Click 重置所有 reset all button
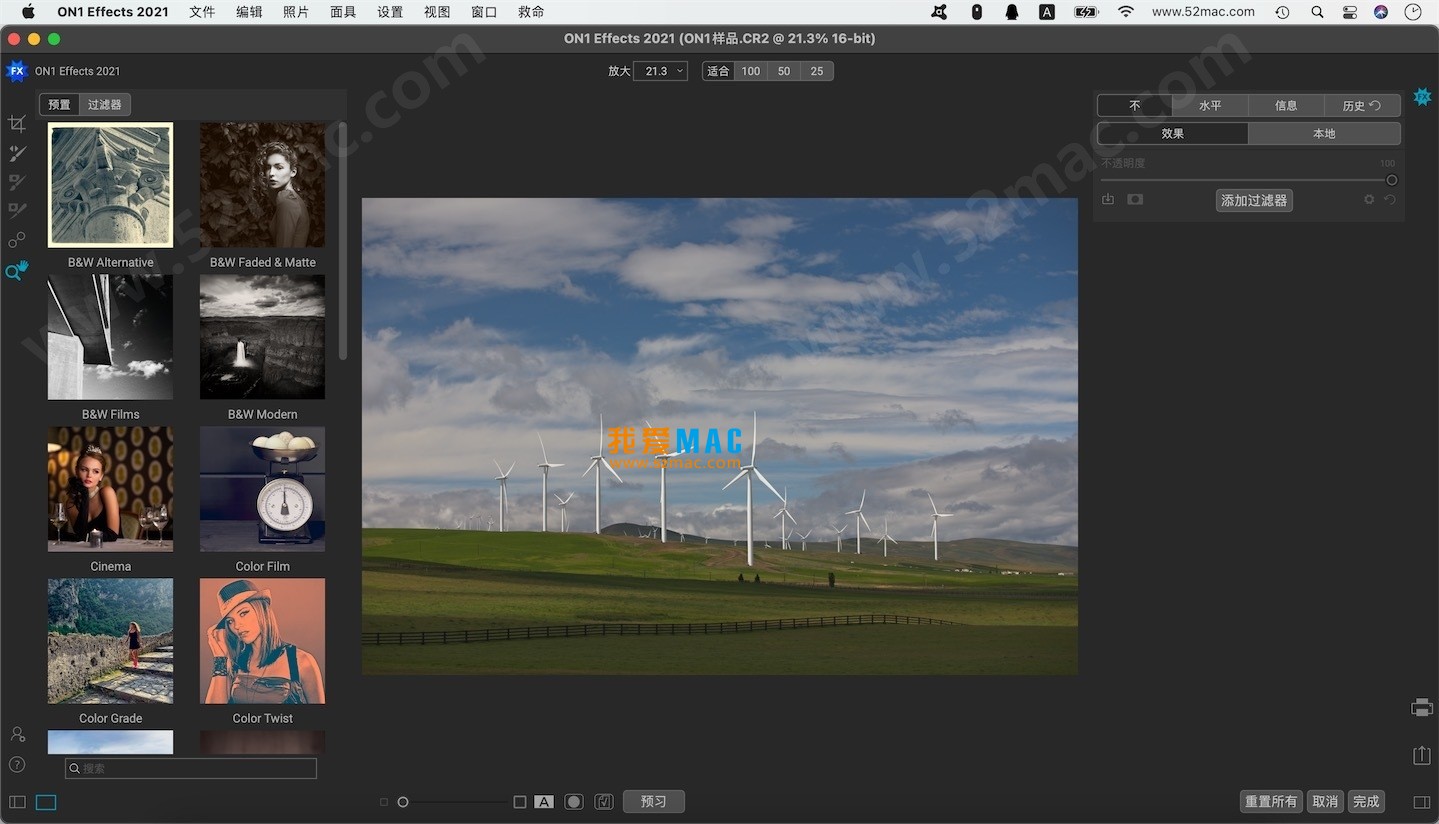This screenshot has height=824, width=1439. click(1271, 802)
